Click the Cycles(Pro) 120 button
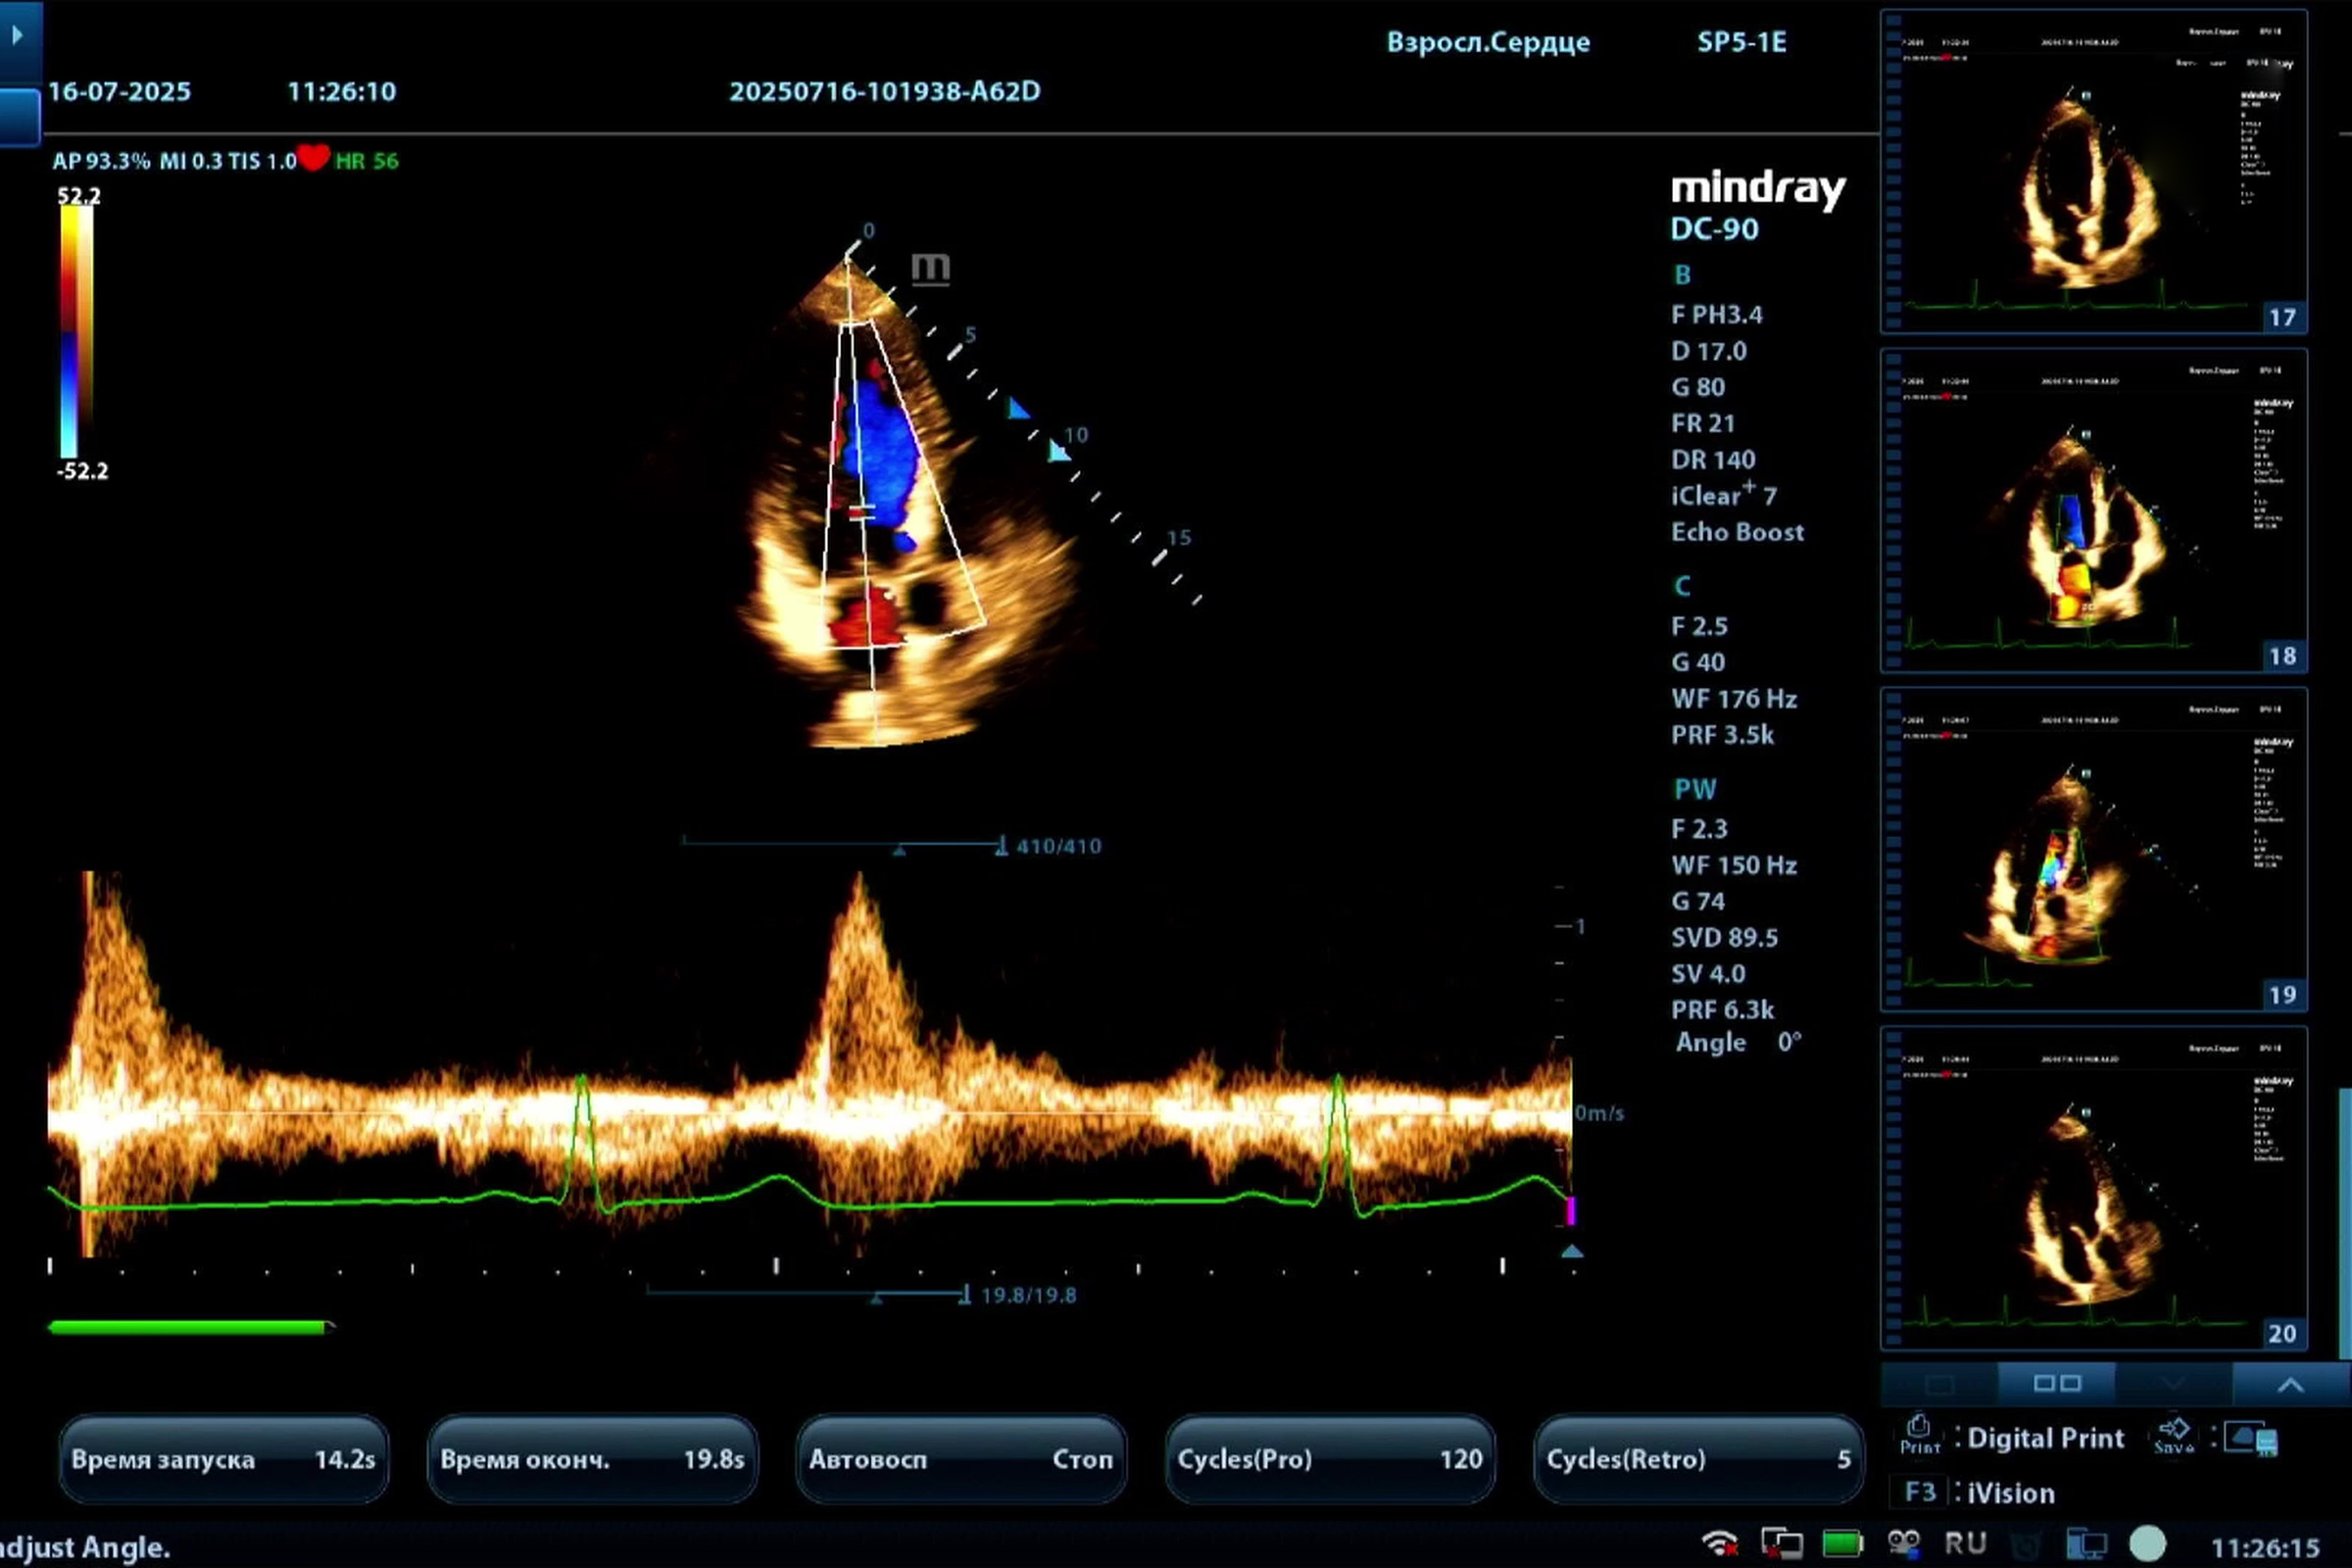Image resolution: width=2352 pixels, height=1568 pixels. (1329, 1459)
